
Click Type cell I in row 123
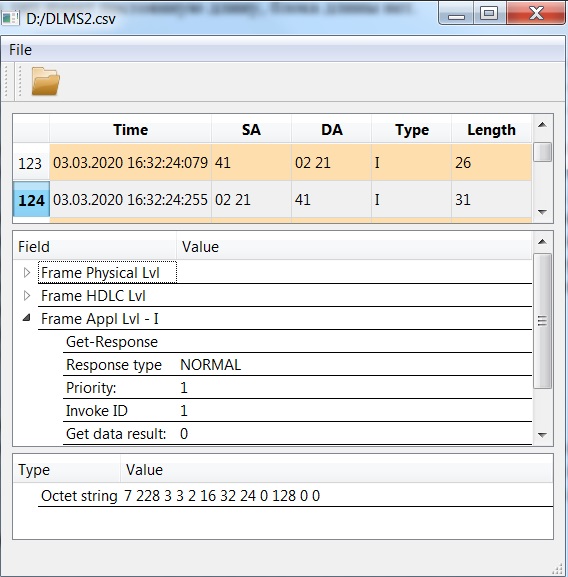tap(412, 162)
